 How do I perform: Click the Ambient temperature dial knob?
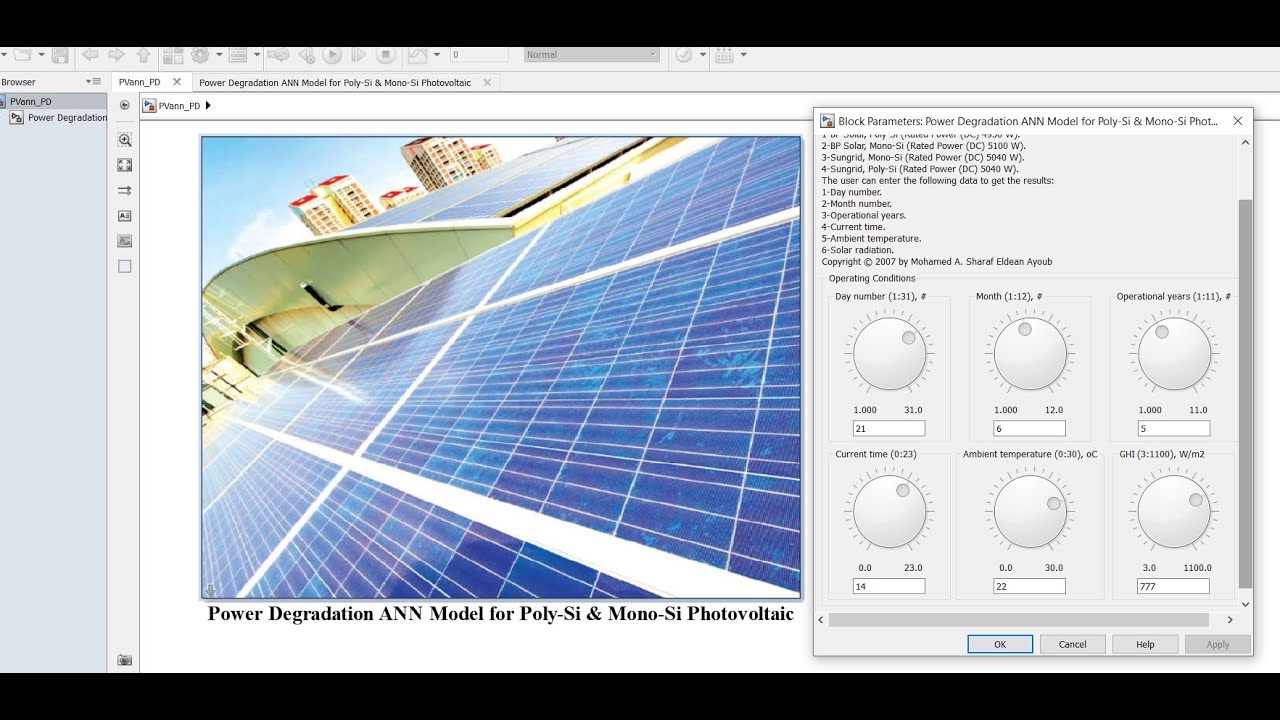1030,512
